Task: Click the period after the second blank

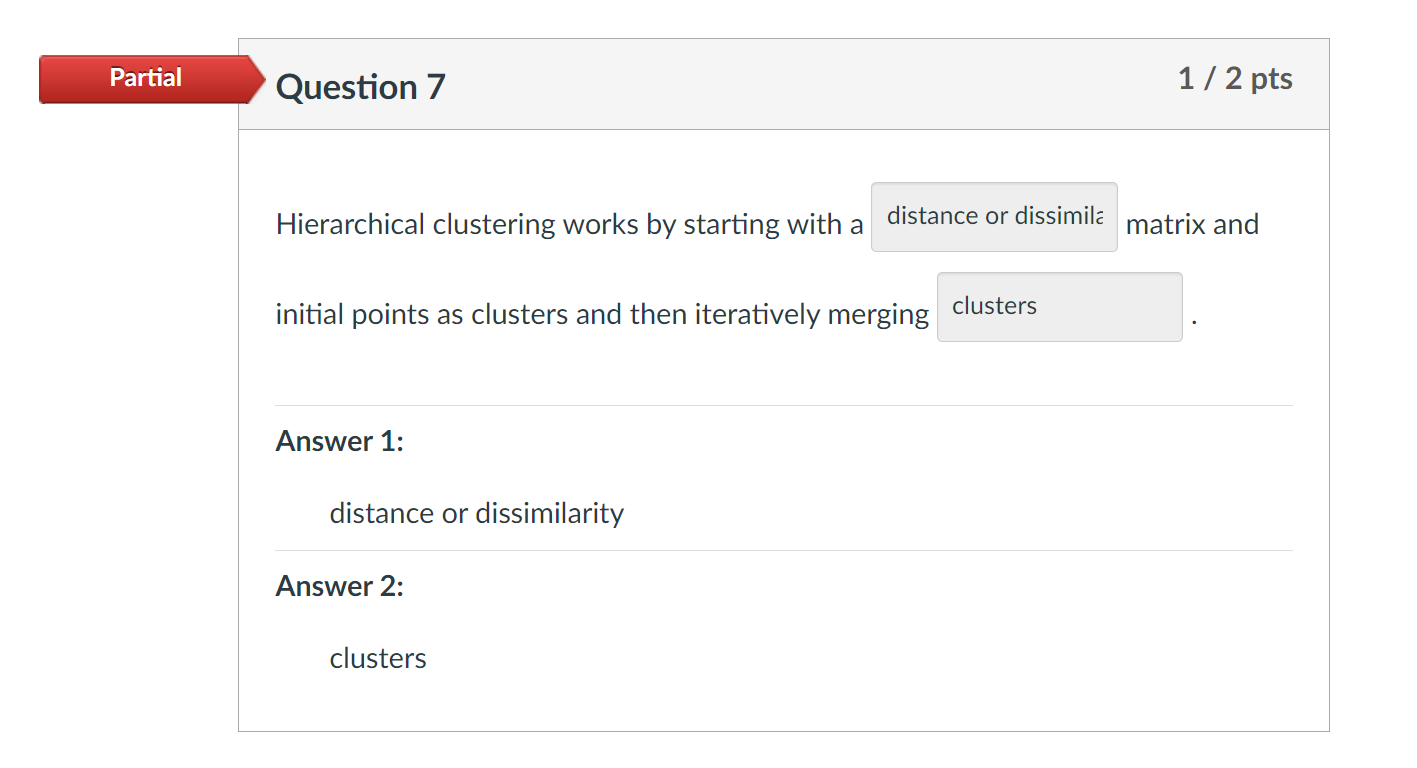Action: coord(1193,320)
